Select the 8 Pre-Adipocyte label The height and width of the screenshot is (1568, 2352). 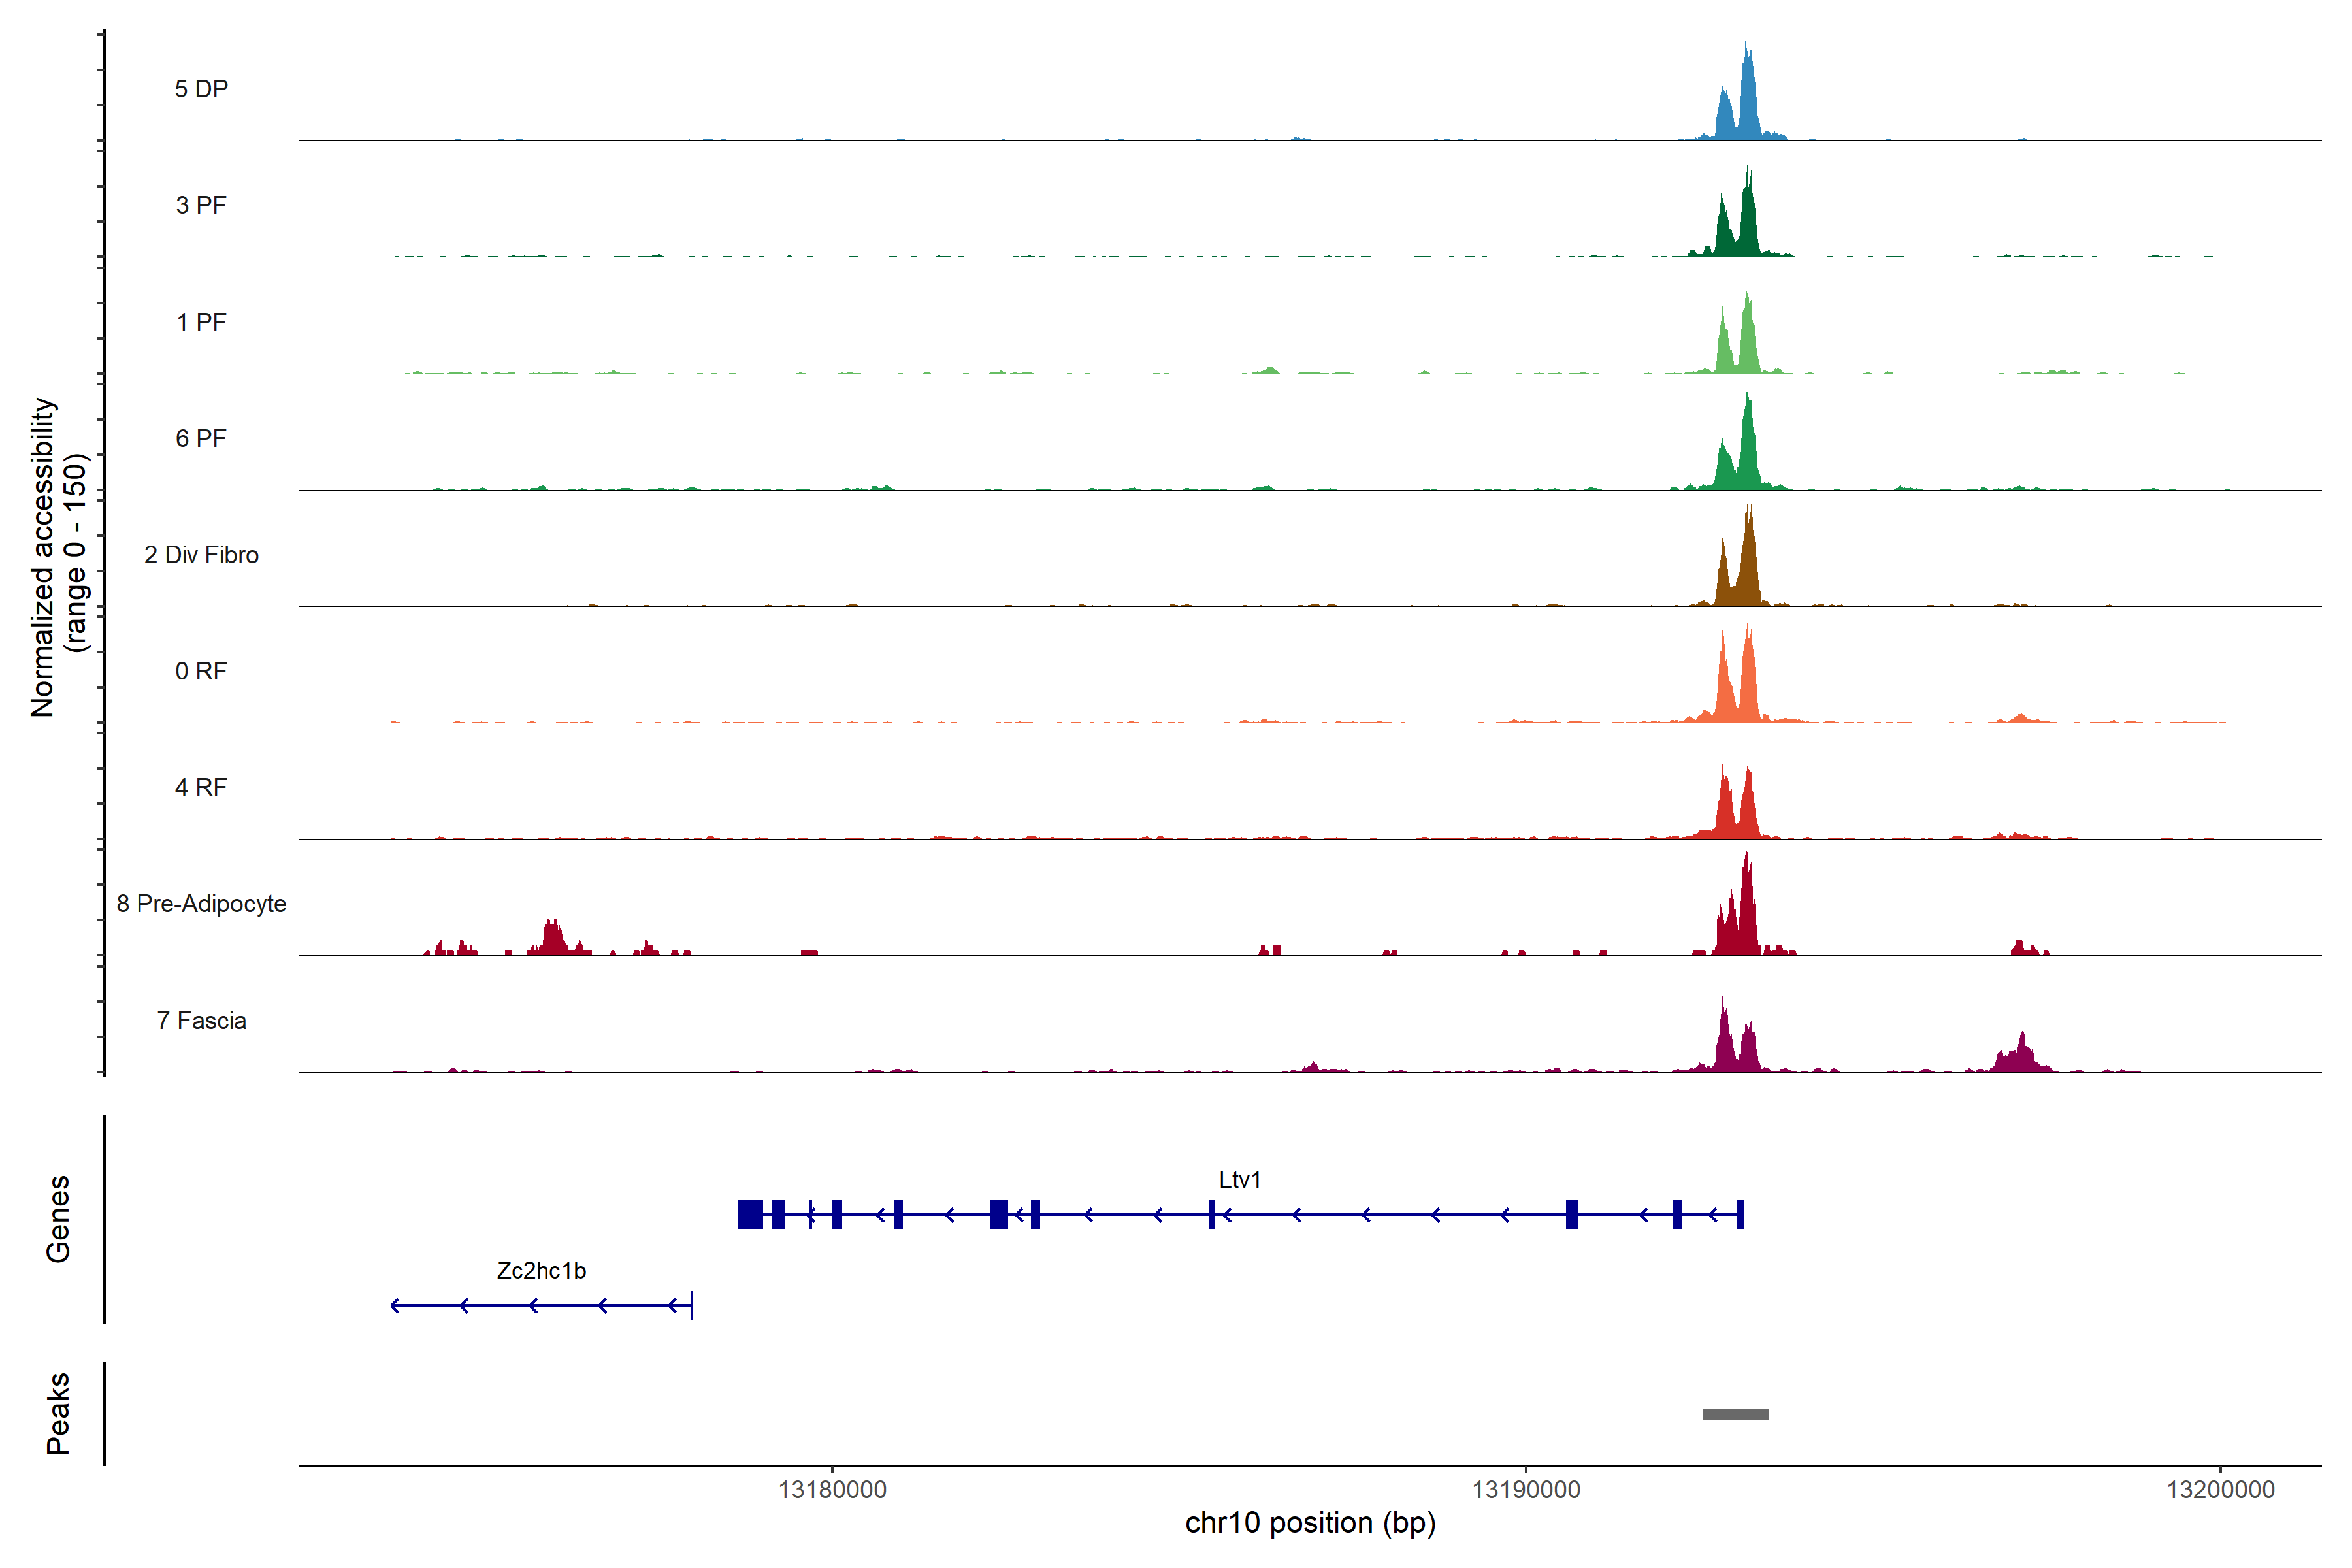[x=201, y=904]
